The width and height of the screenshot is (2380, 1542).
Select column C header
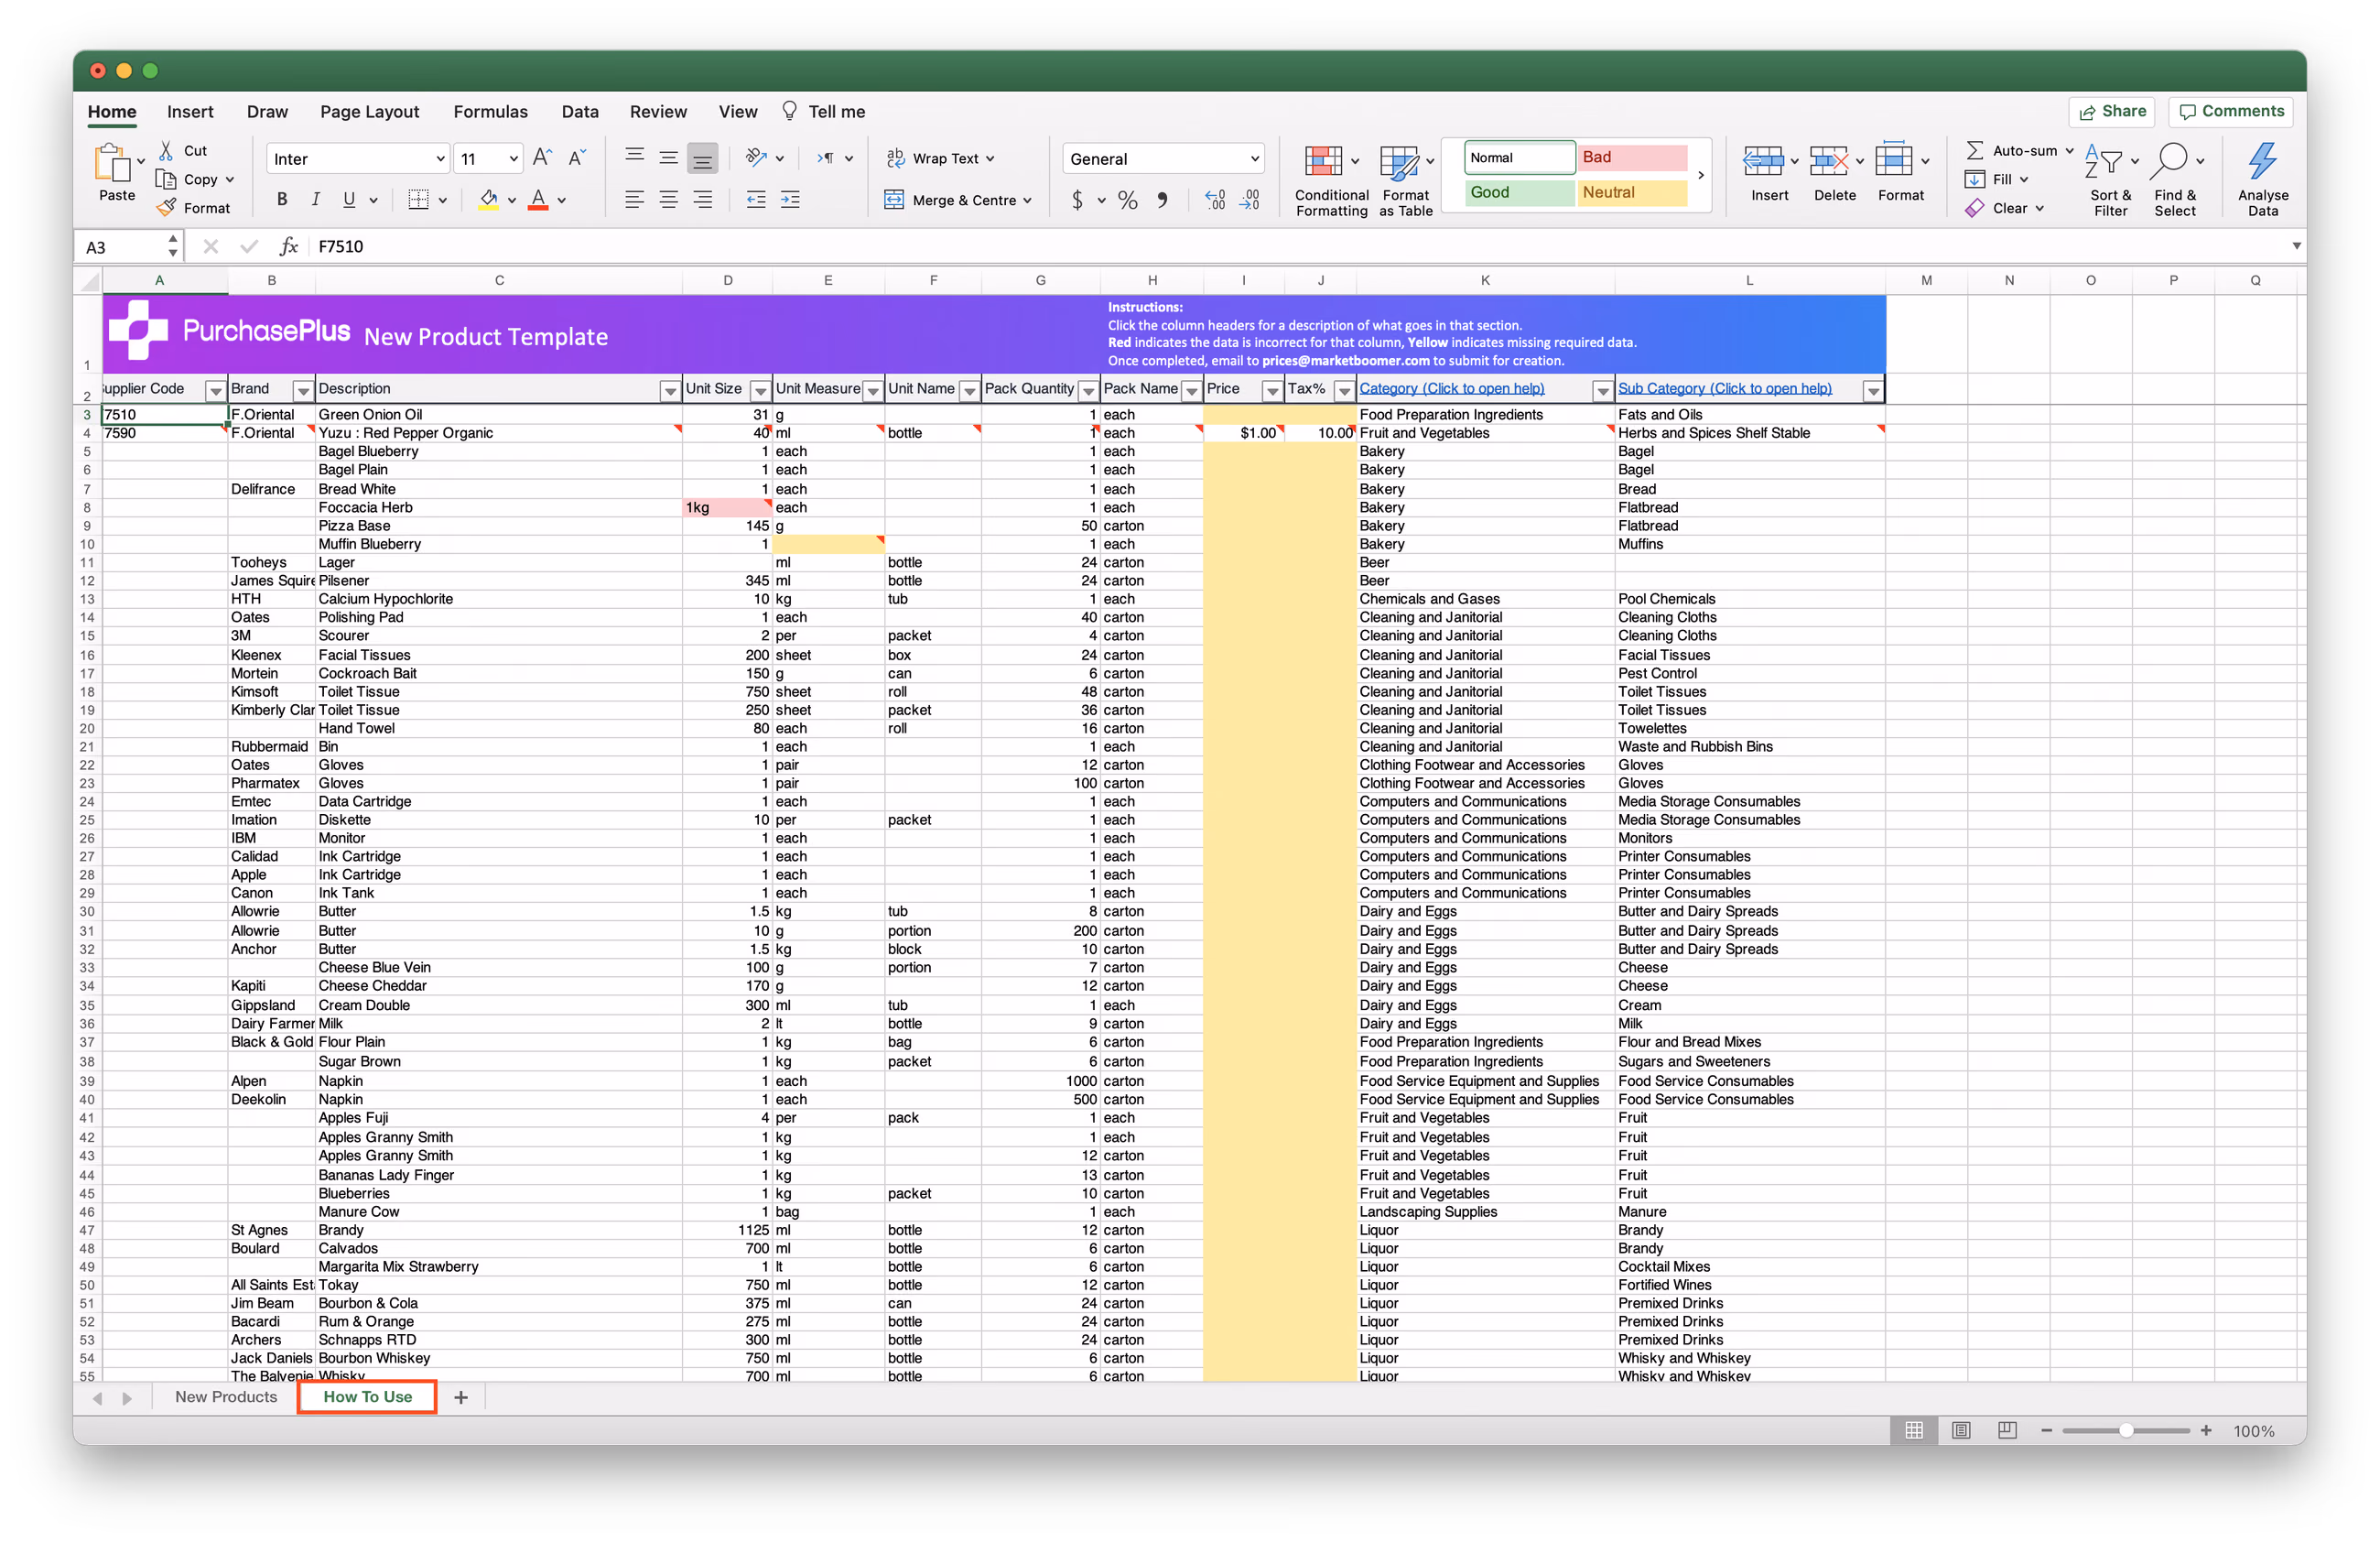tap(499, 280)
